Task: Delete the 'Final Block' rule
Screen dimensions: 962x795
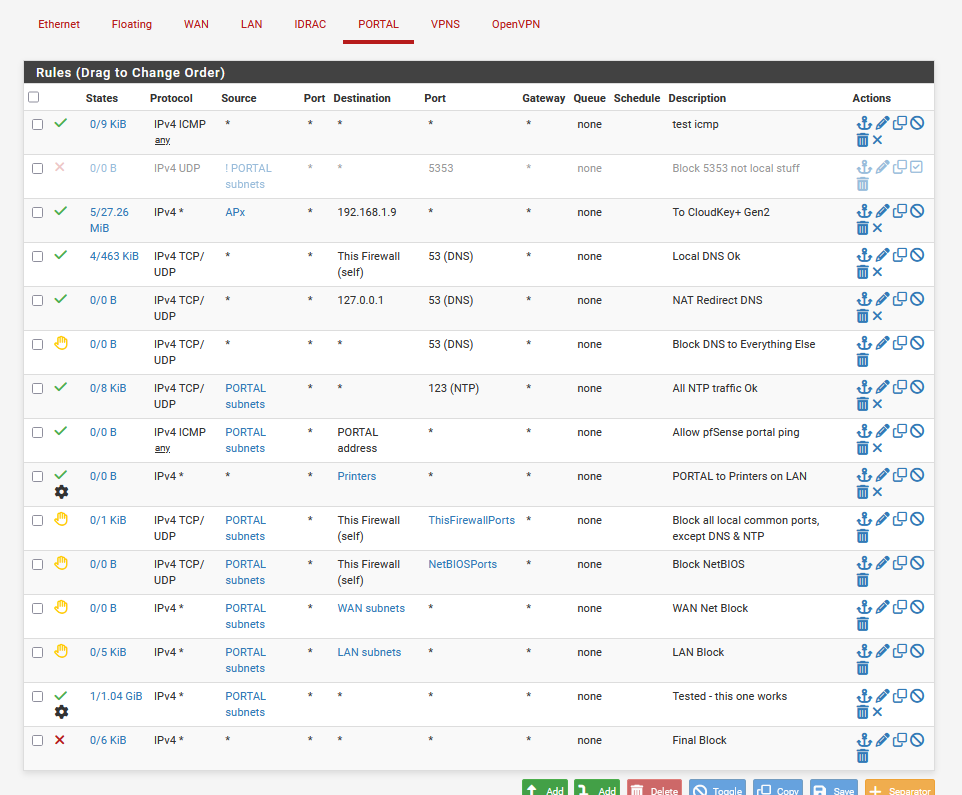Action: (863, 756)
